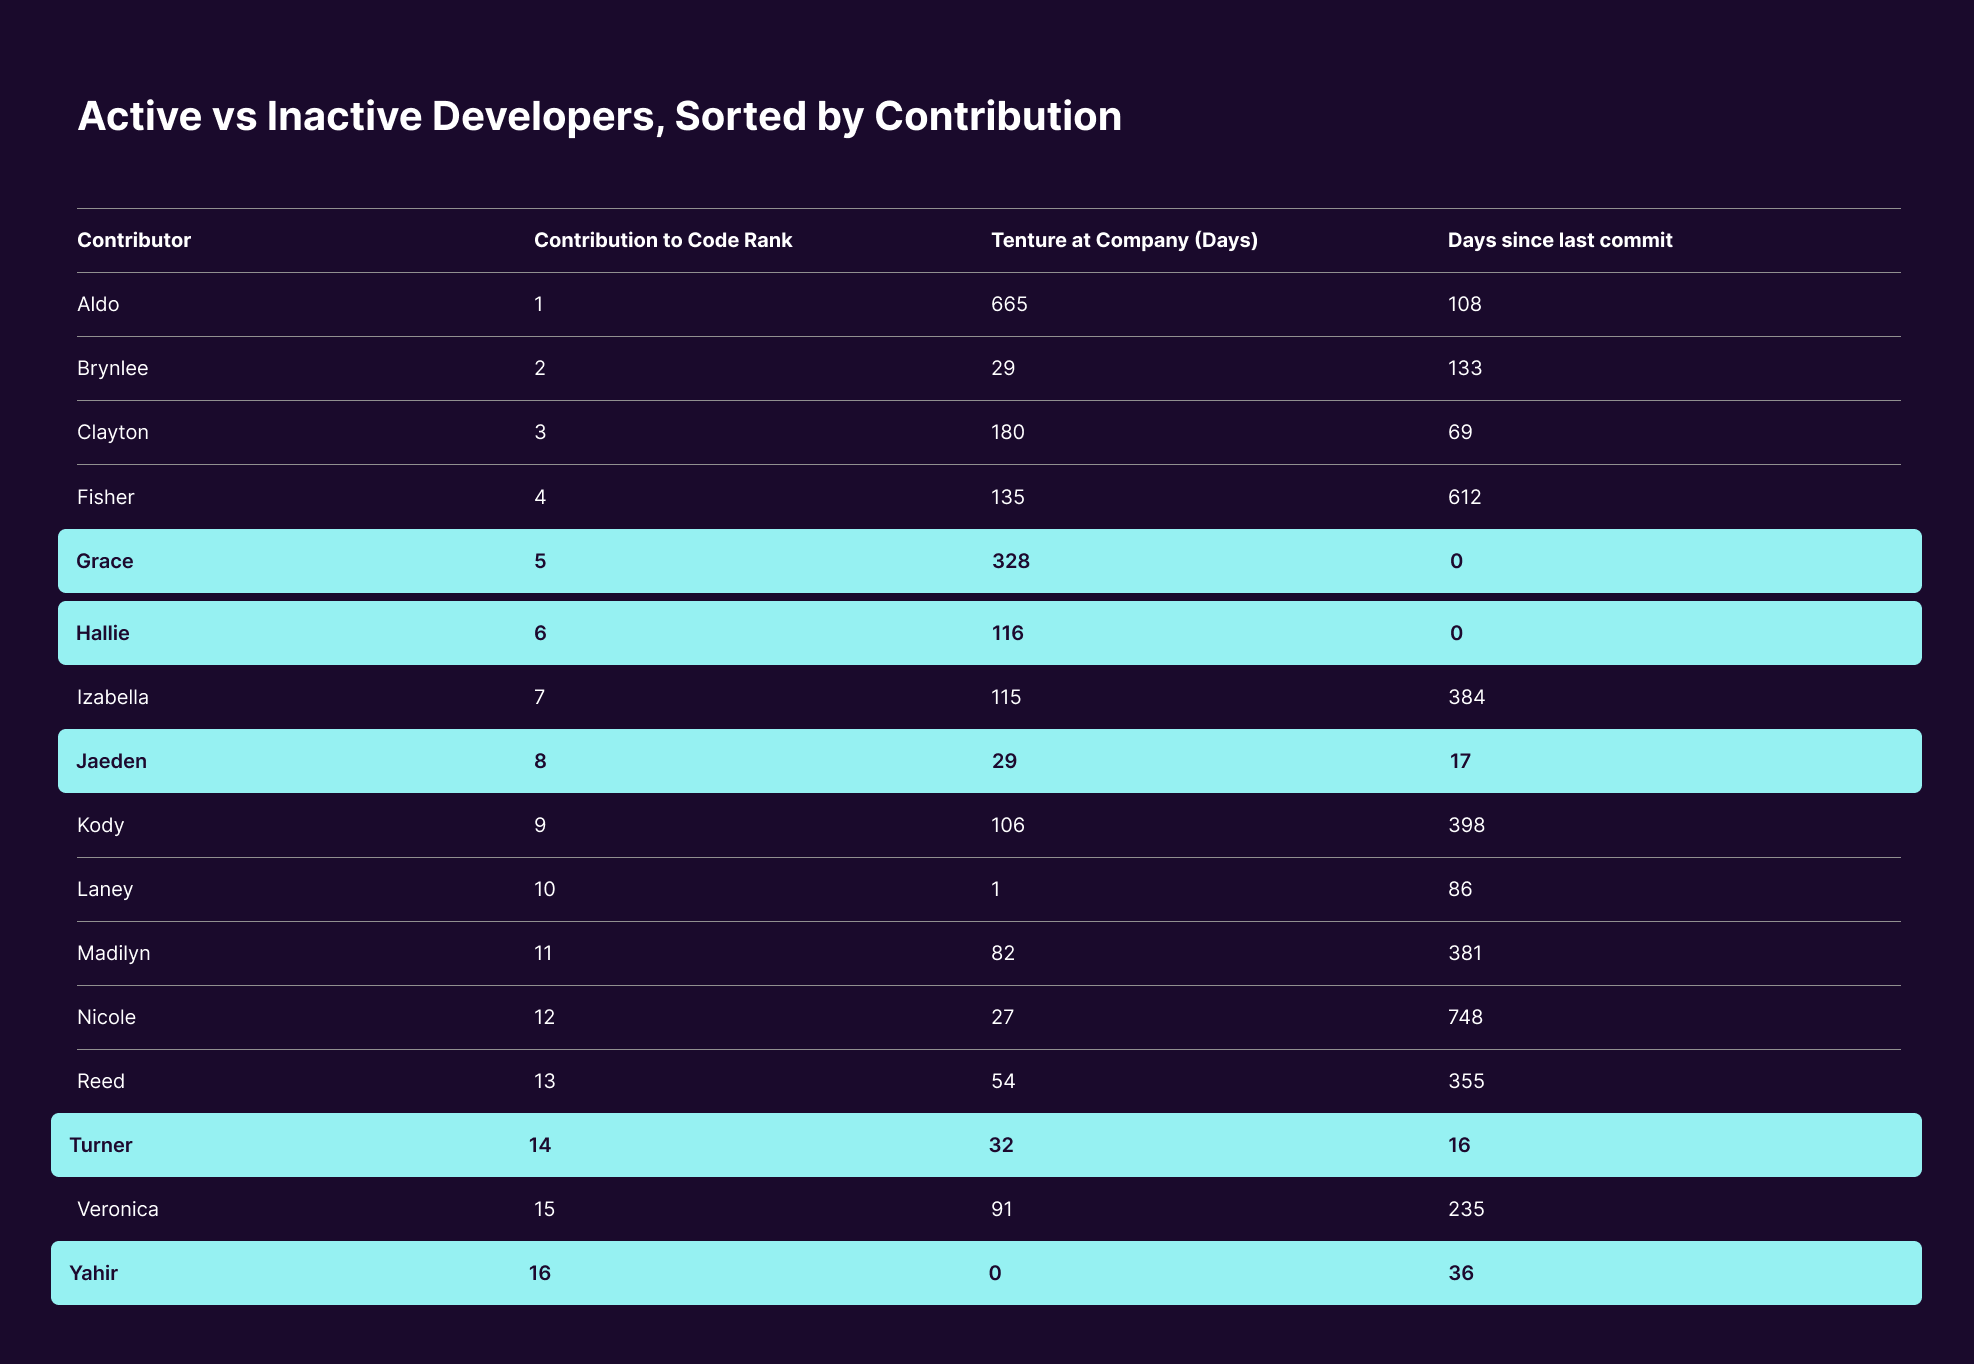Click the Veronica contributor name

click(117, 1209)
